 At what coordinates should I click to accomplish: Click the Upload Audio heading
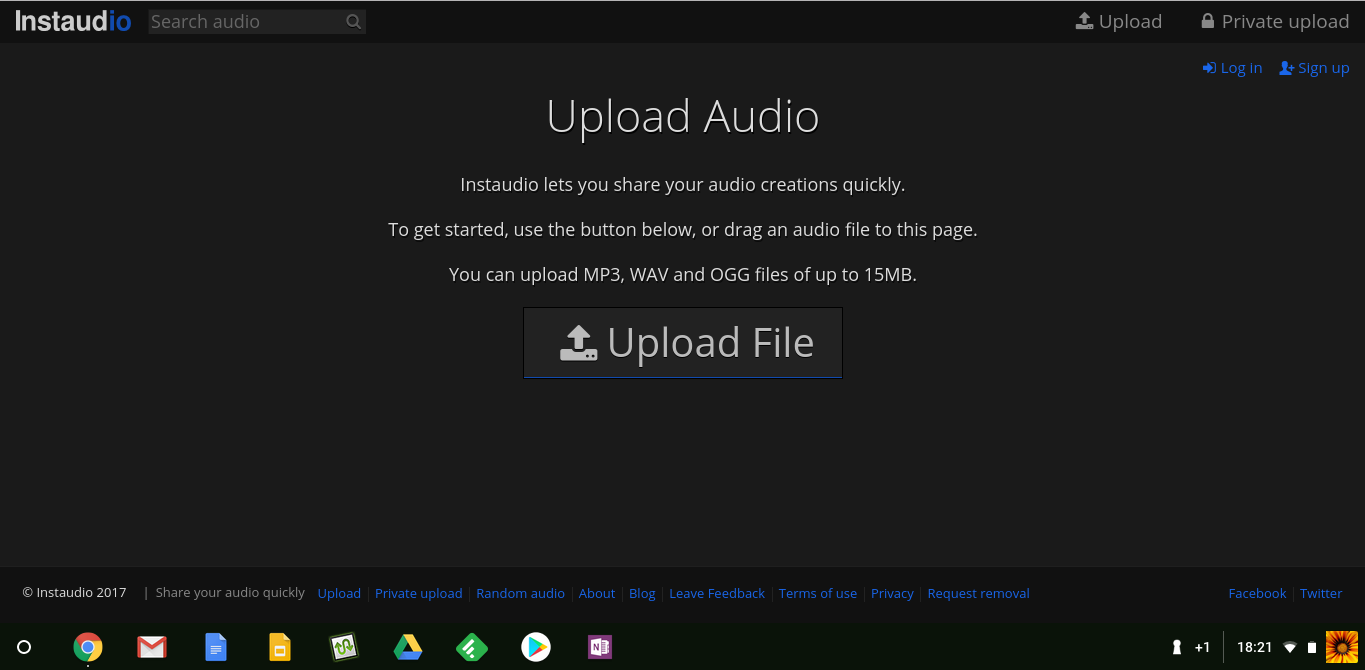[683, 117]
